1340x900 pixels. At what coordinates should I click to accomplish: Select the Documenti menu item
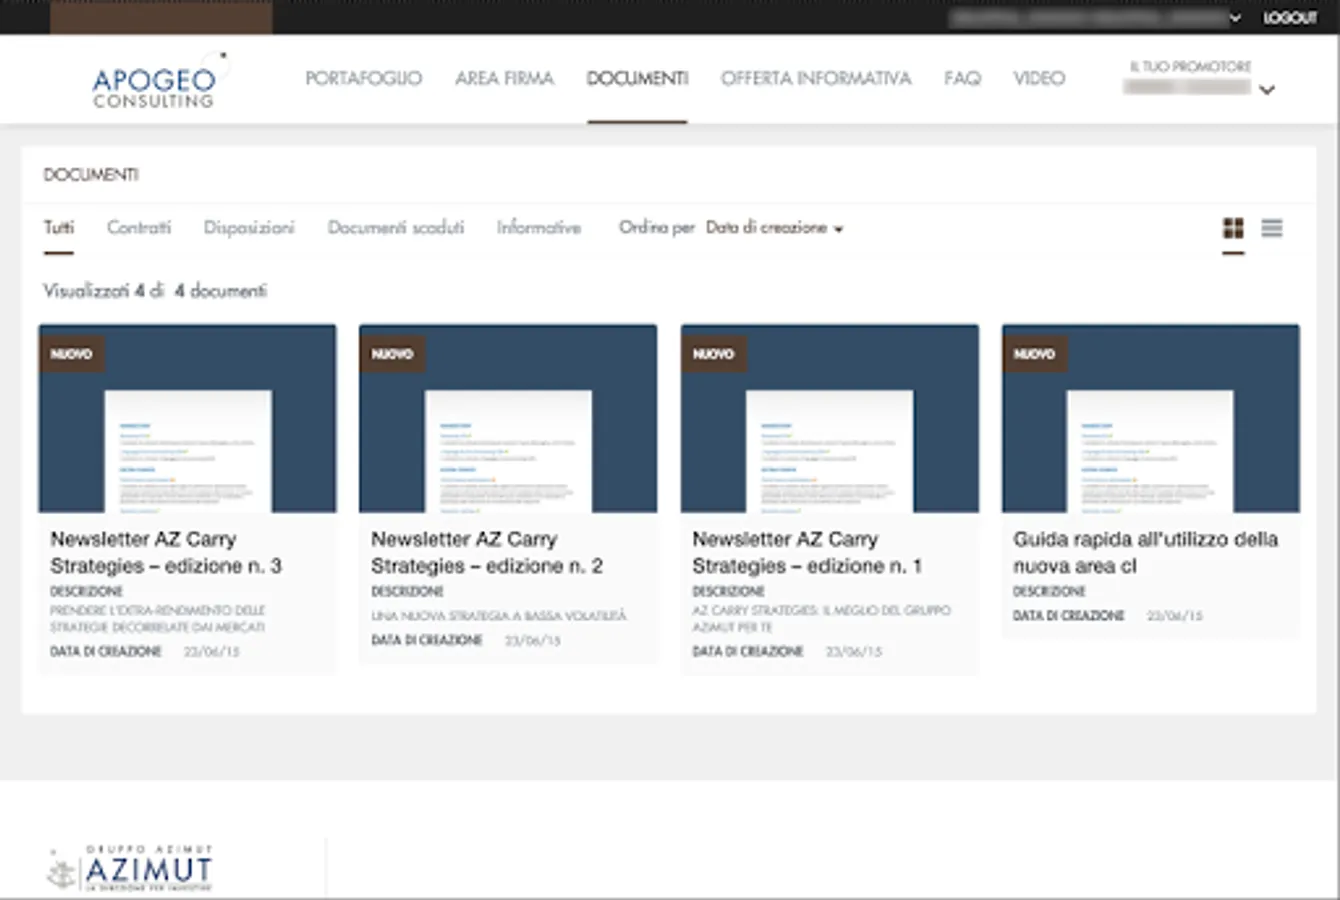click(637, 78)
